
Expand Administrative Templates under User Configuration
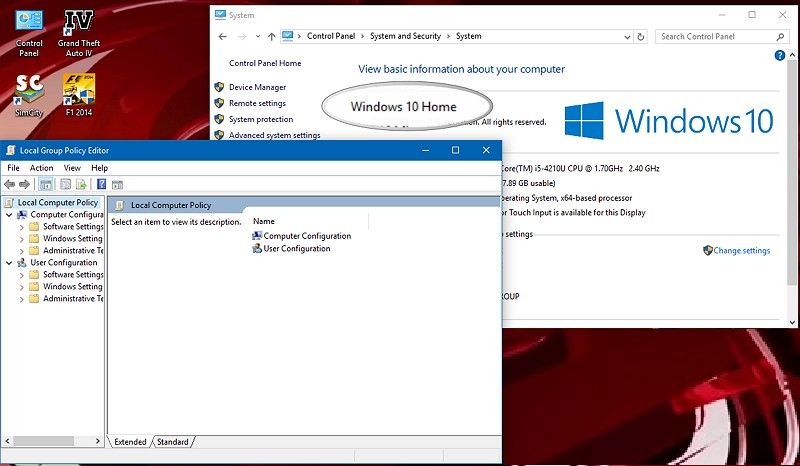pos(21,300)
